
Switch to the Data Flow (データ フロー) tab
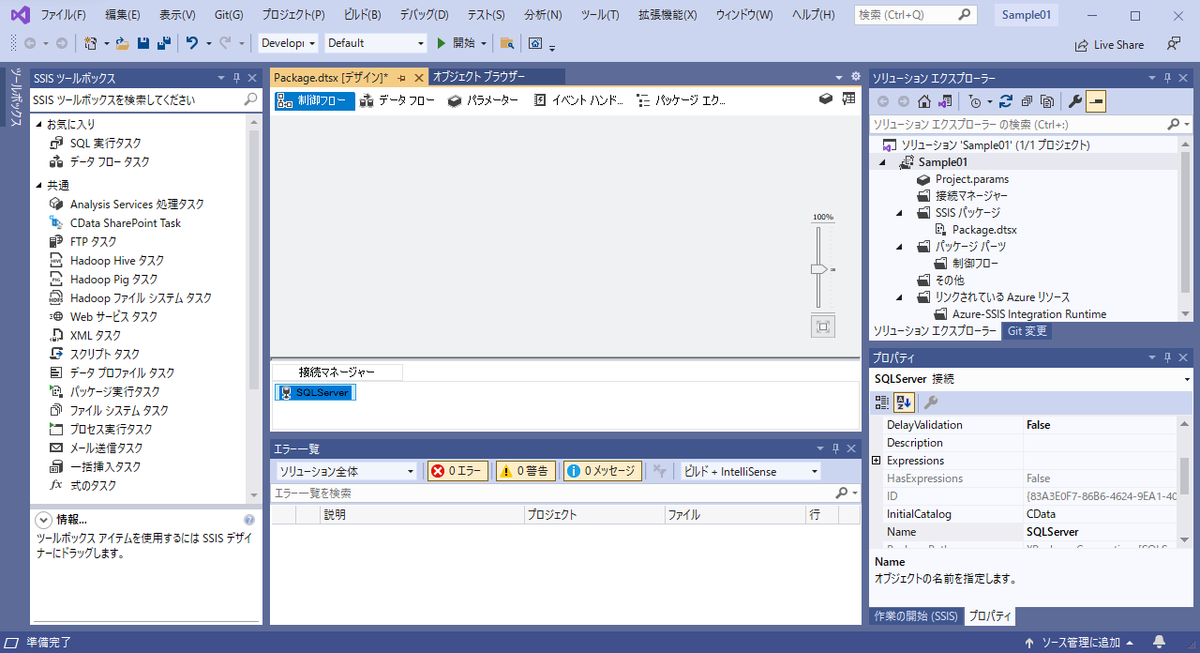click(x=397, y=100)
